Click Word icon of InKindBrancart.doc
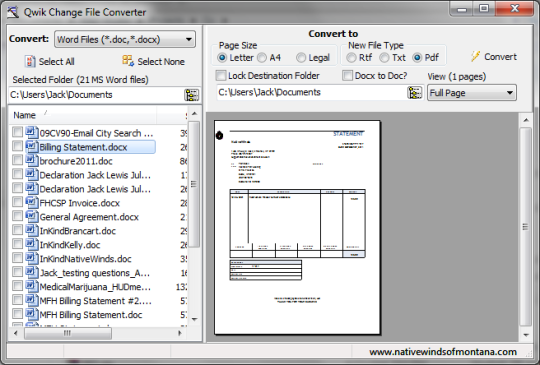 click(31, 230)
